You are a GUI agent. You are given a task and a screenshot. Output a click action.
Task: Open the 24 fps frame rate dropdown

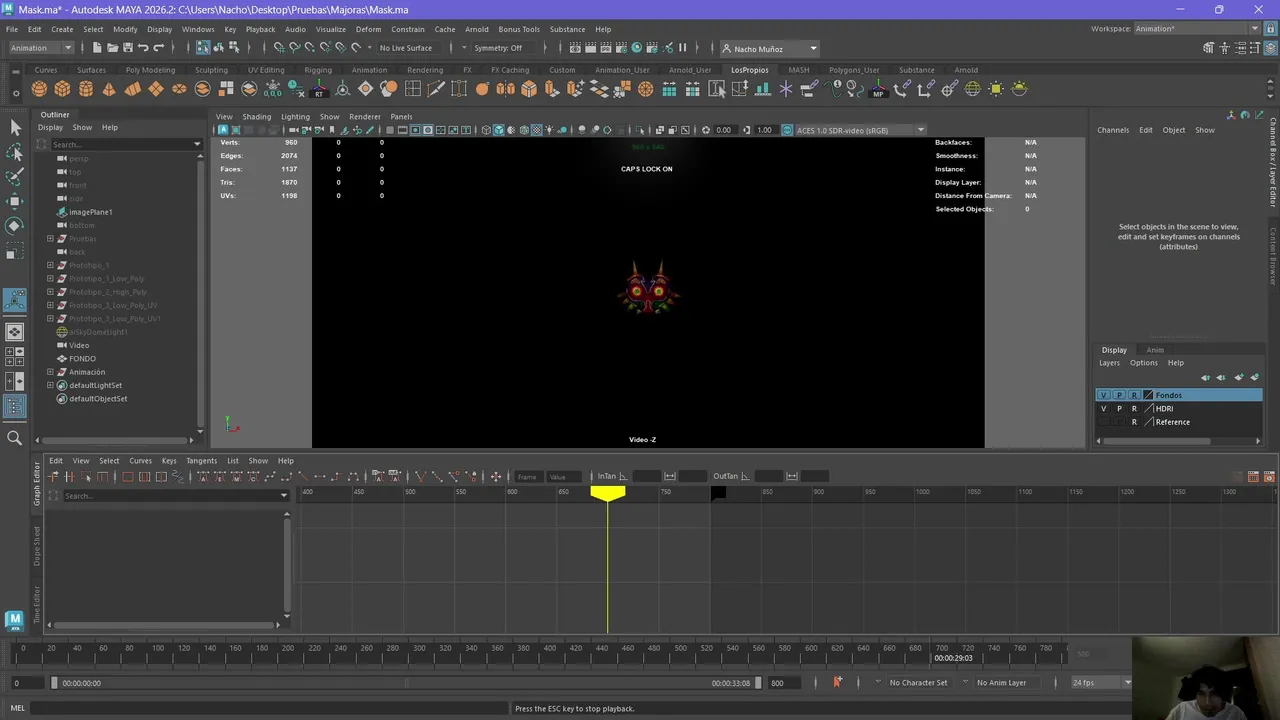[1101, 683]
